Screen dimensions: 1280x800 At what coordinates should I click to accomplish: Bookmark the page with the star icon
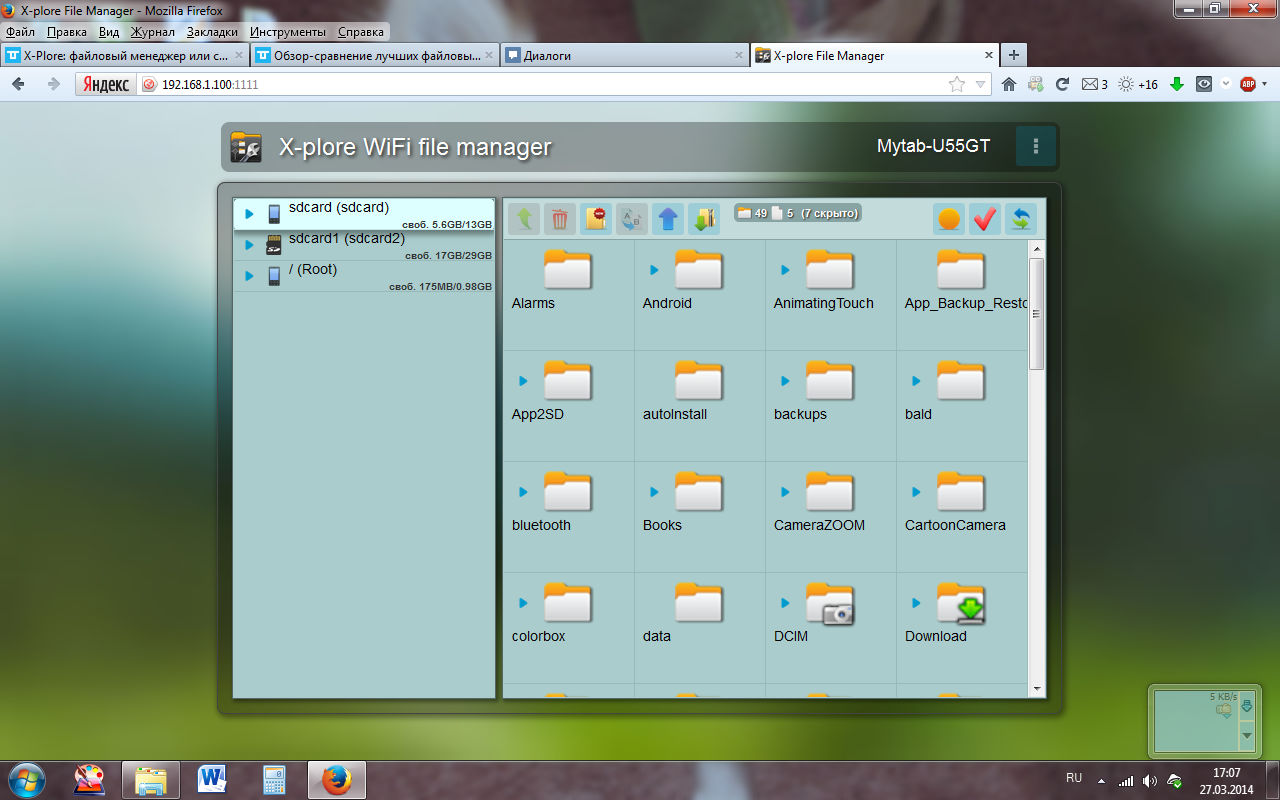pyautogui.click(x=957, y=84)
